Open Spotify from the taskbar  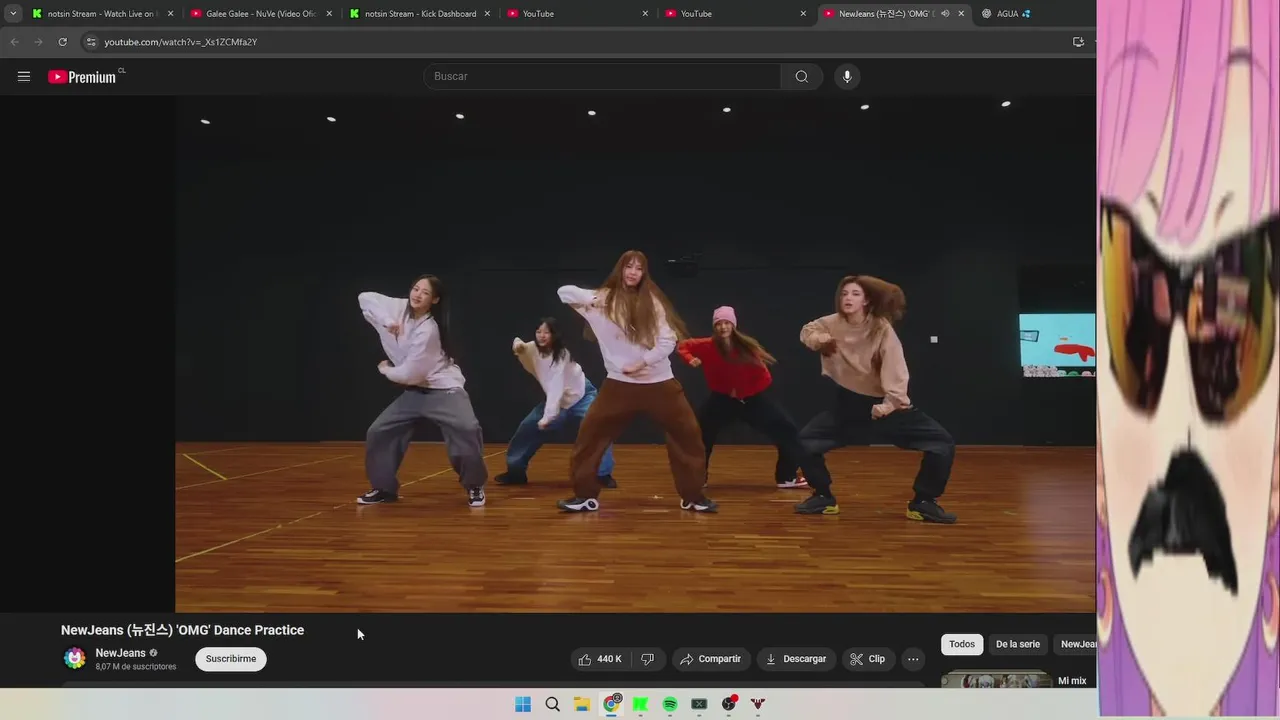670,704
